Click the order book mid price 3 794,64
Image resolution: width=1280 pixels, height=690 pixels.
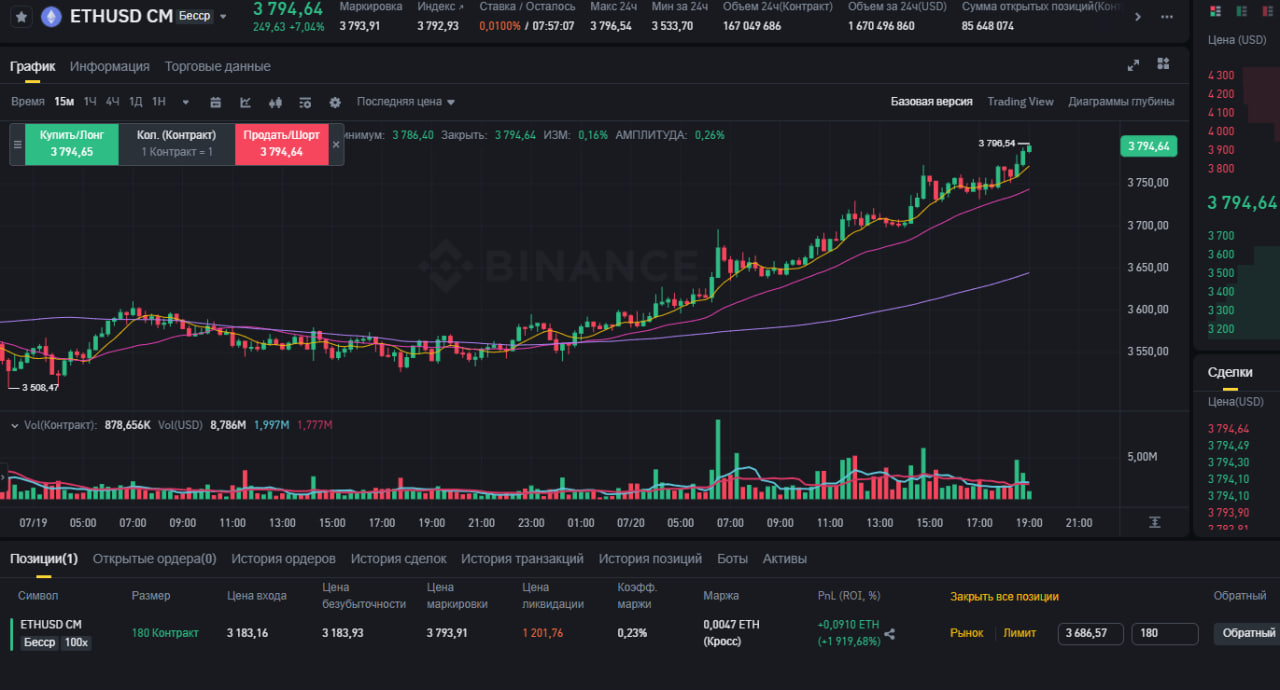pos(1242,202)
